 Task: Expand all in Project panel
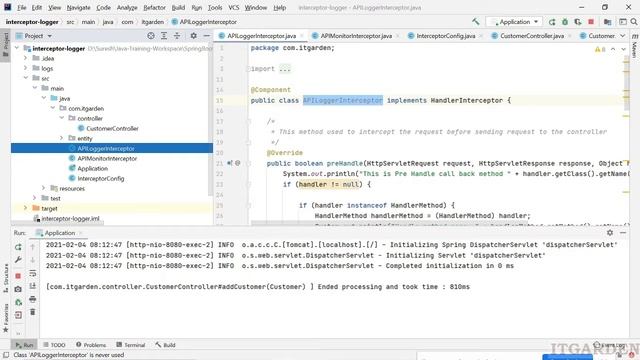tap(164, 36)
